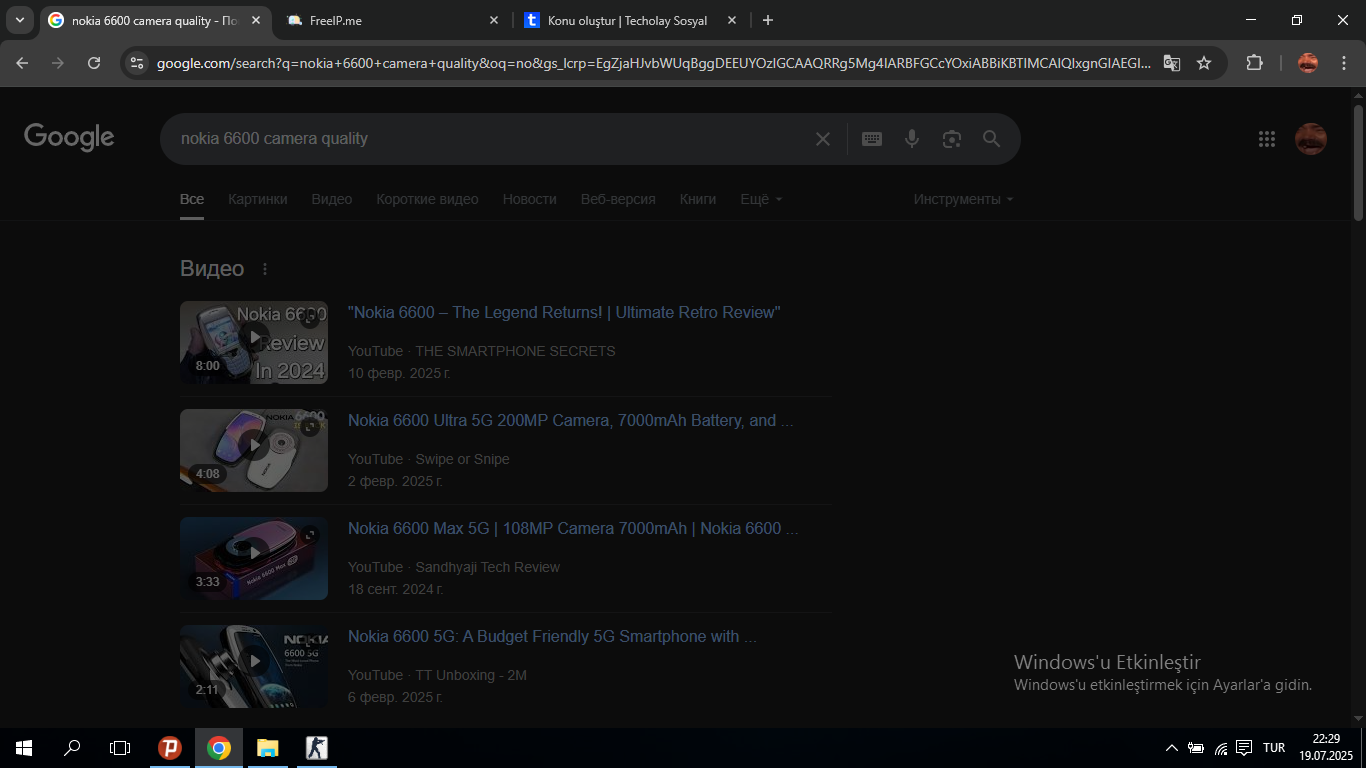Select the Новости tab

(530, 199)
